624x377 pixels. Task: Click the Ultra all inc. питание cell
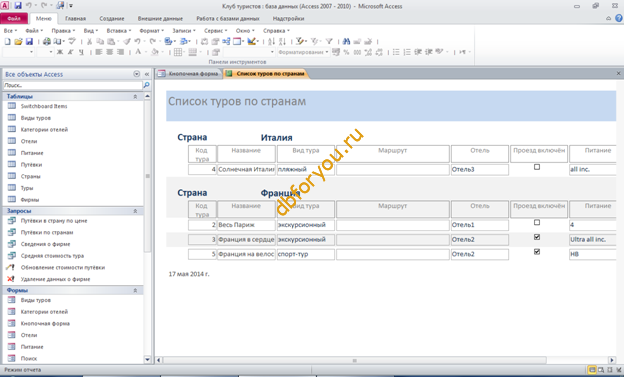[x=593, y=240]
